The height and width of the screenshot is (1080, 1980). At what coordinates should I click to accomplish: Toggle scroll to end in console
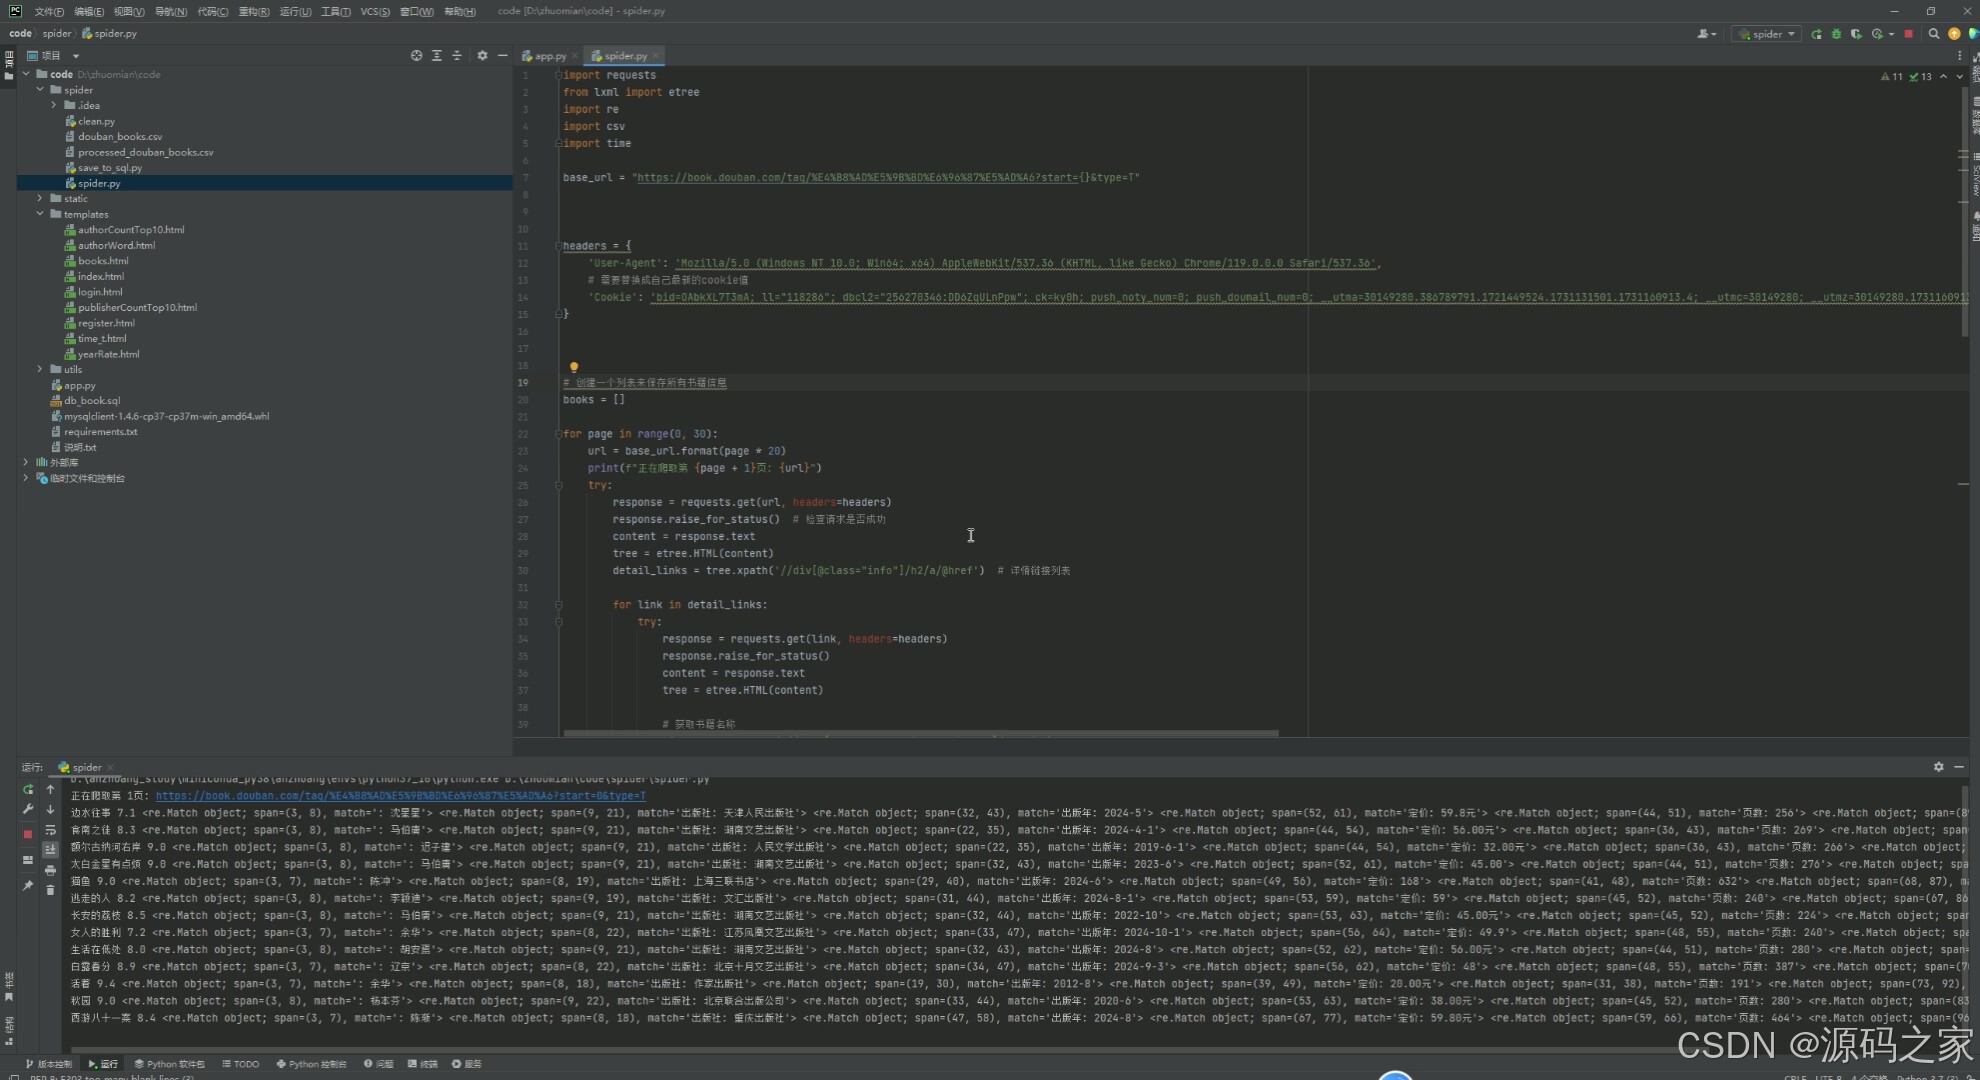click(50, 850)
